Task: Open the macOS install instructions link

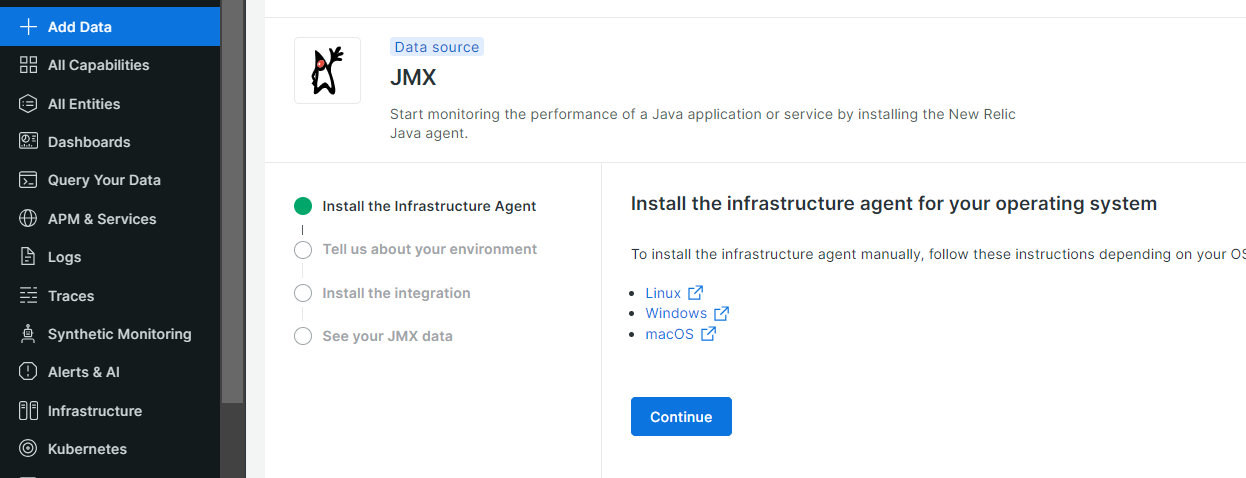Action: pos(669,334)
